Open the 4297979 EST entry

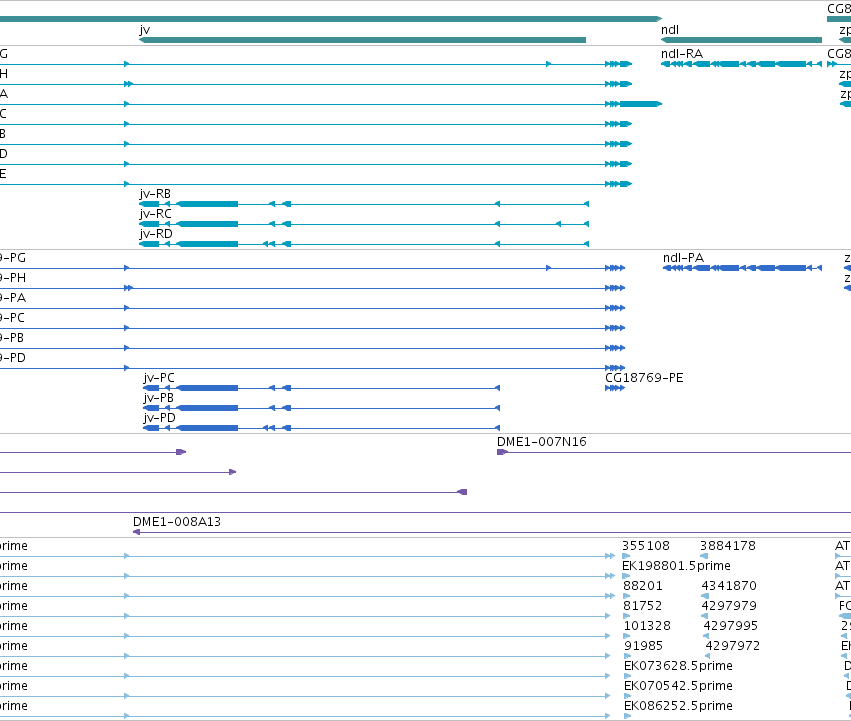pos(729,606)
